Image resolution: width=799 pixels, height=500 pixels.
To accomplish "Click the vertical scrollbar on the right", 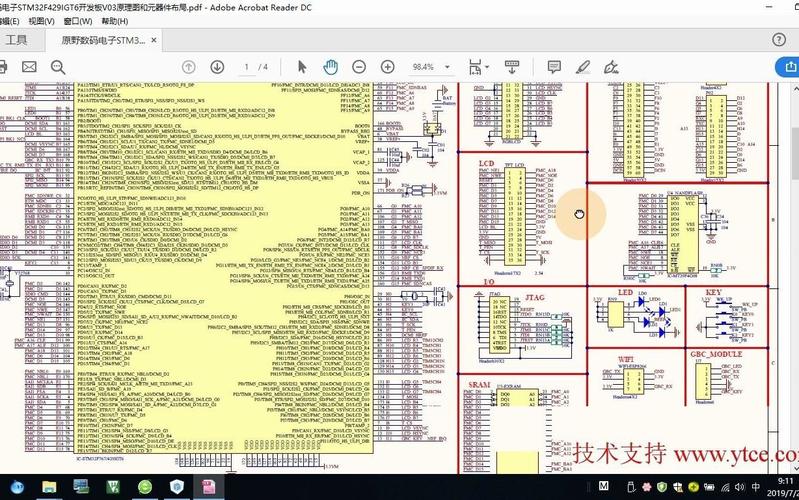I will click(795, 153).
